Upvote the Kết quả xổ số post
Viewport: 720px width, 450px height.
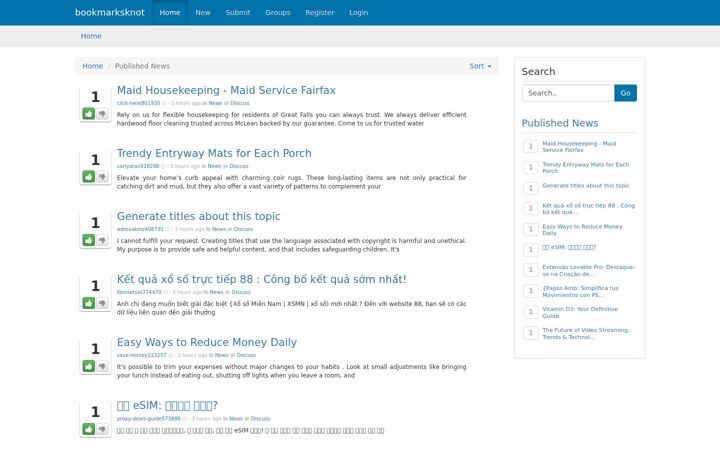[x=89, y=303]
